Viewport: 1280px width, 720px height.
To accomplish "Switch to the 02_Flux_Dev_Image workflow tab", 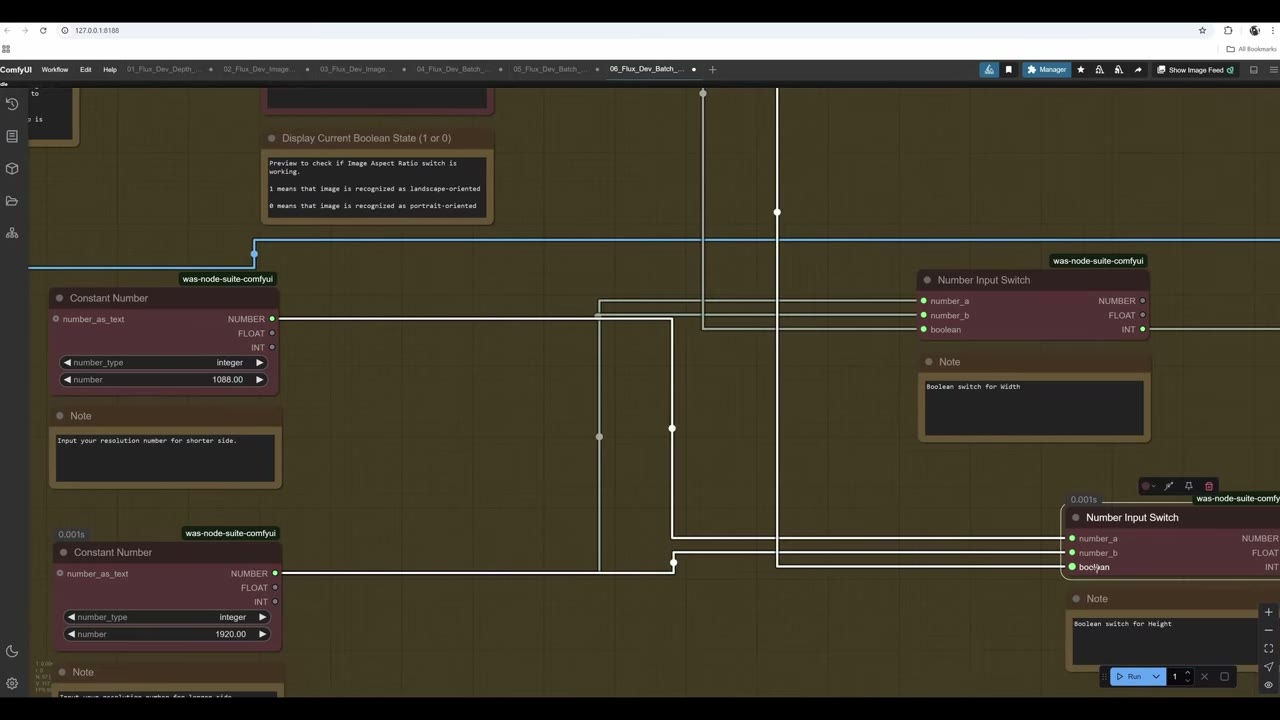I will click(258, 70).
